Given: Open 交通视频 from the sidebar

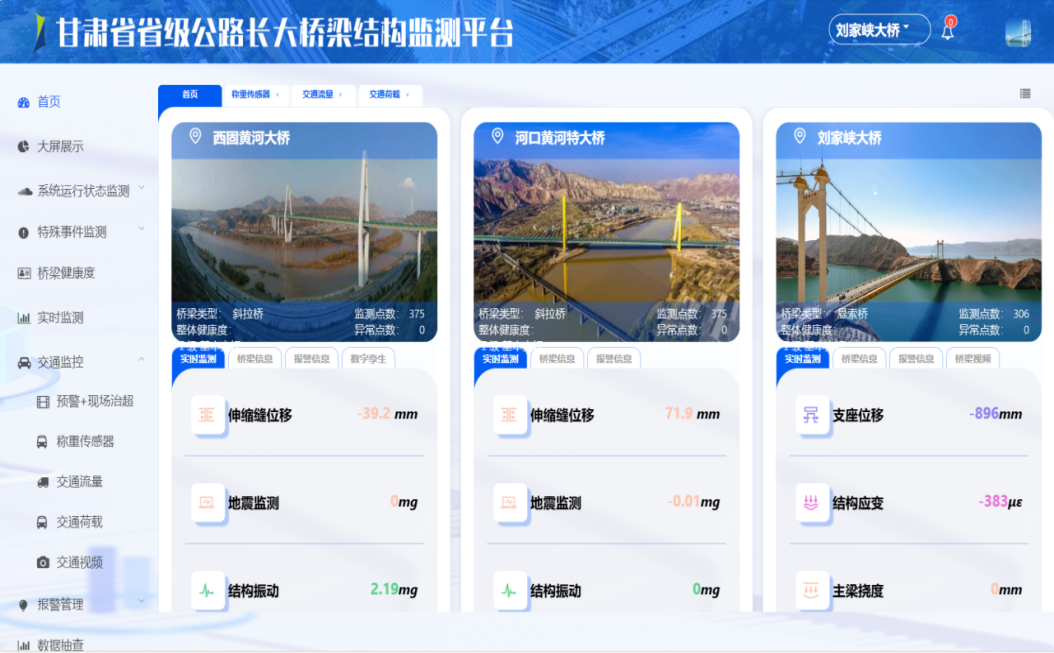Looking at the screenshot, I should point(79,562).
